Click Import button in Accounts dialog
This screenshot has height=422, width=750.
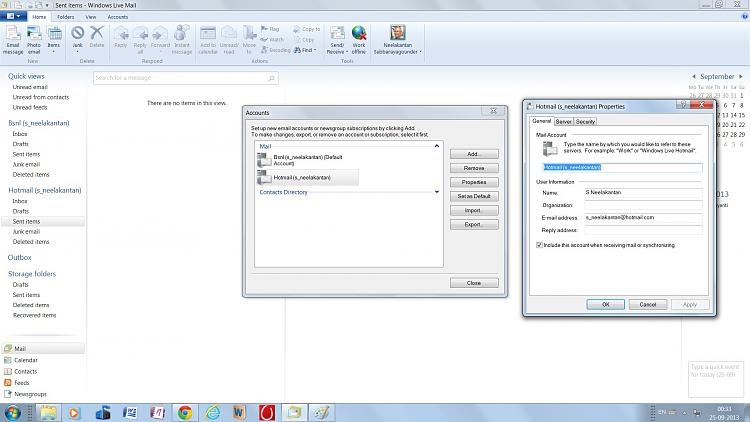pos(474,211)
